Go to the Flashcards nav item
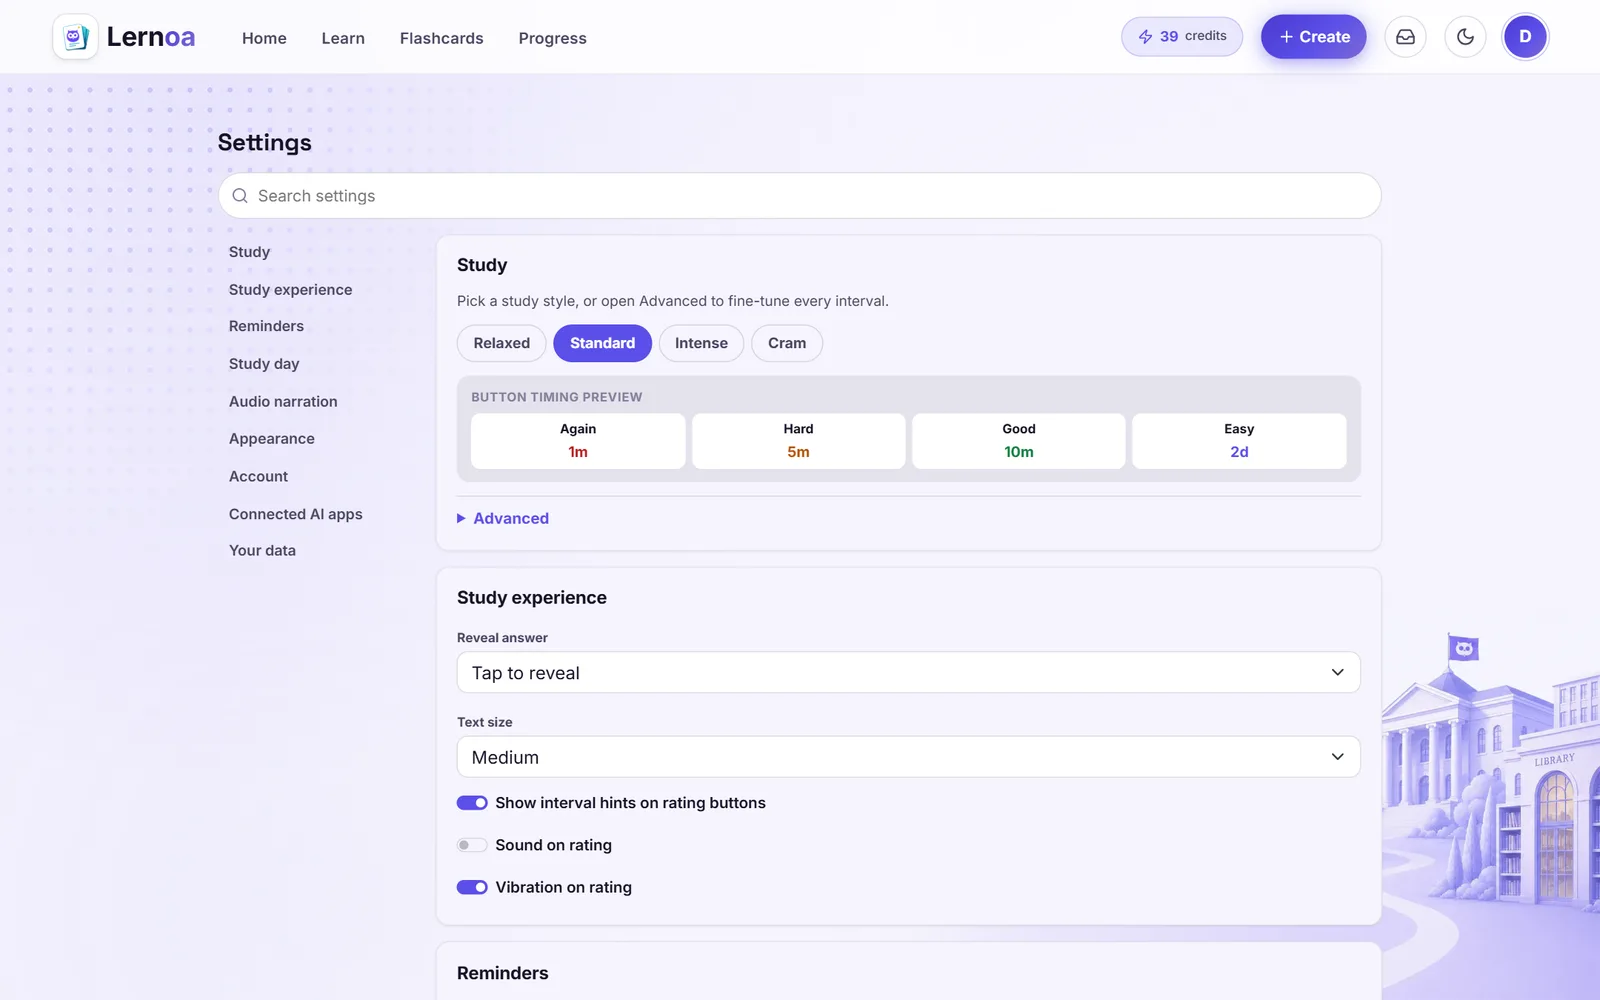 (x=441, y=38)
